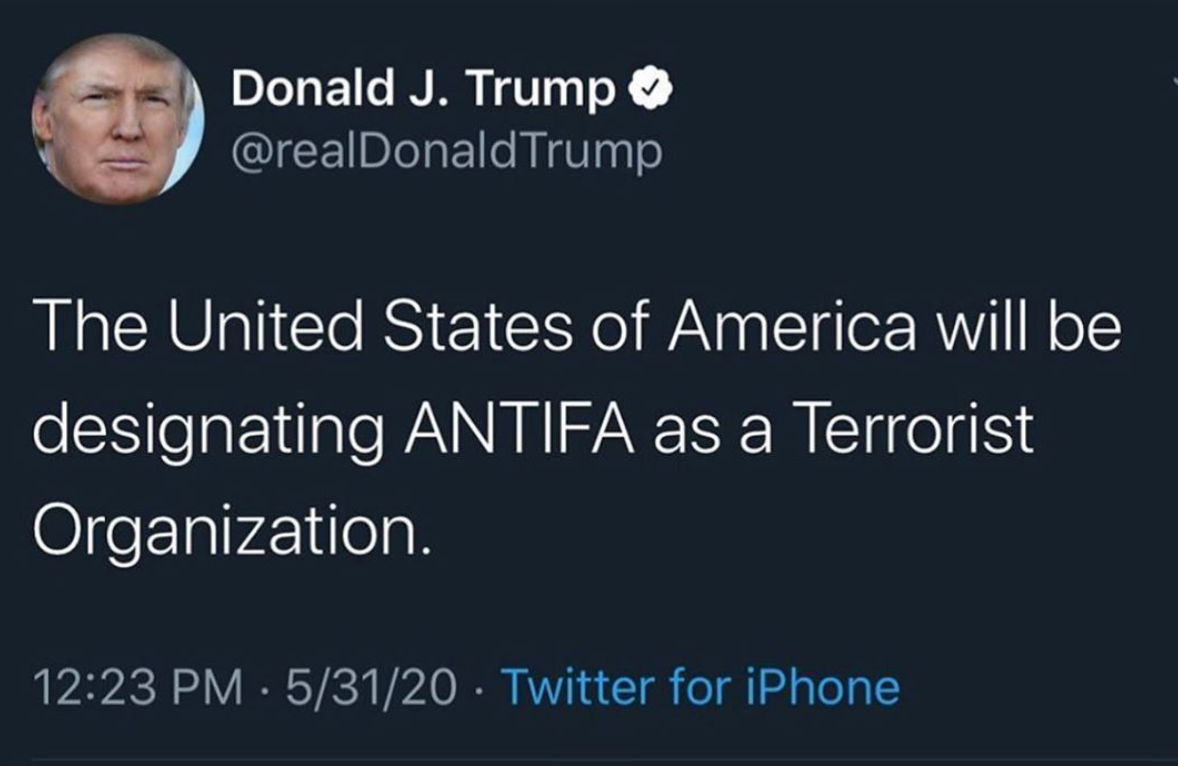Click the display name Donald J. Trump
The image size is (1178, 766).
click(x=423, y=93)
